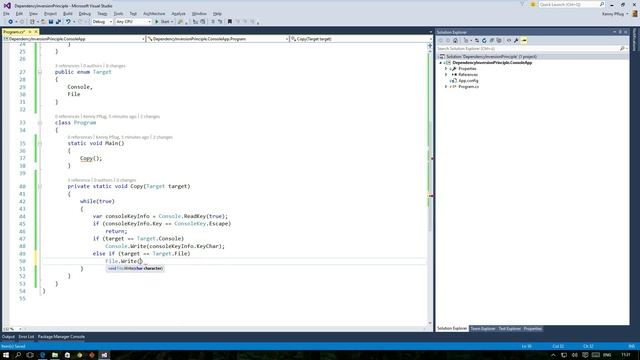Open the Architecture menu
Viewport: 640px width, 360px height.
click(x=154, y=14)
